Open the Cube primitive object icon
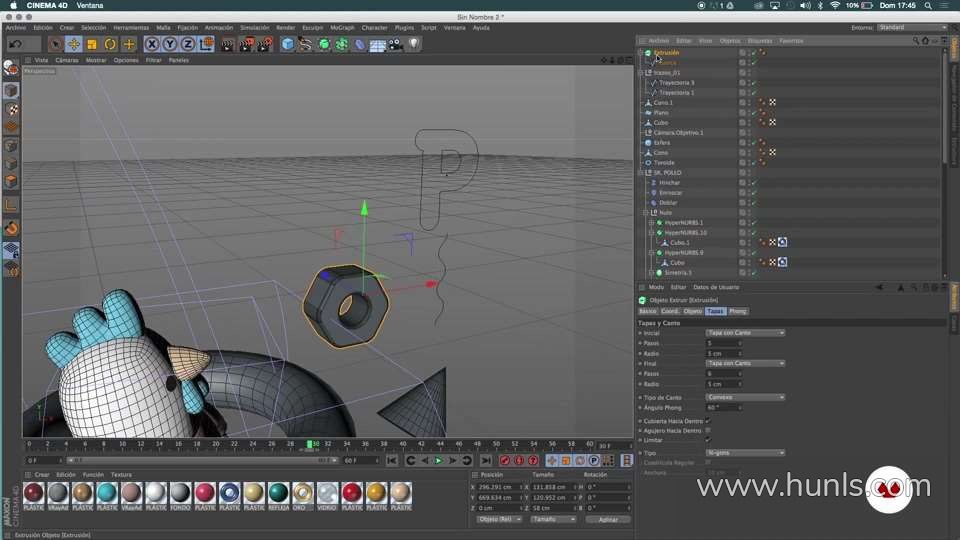Screen dimensions: 960x540 tap(288, 44)
